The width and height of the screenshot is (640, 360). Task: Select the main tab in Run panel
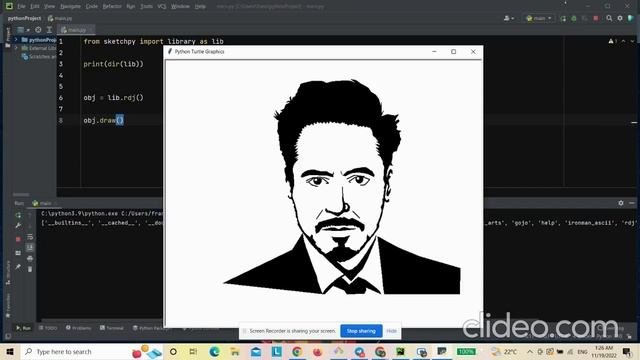(x=43, y=203)
